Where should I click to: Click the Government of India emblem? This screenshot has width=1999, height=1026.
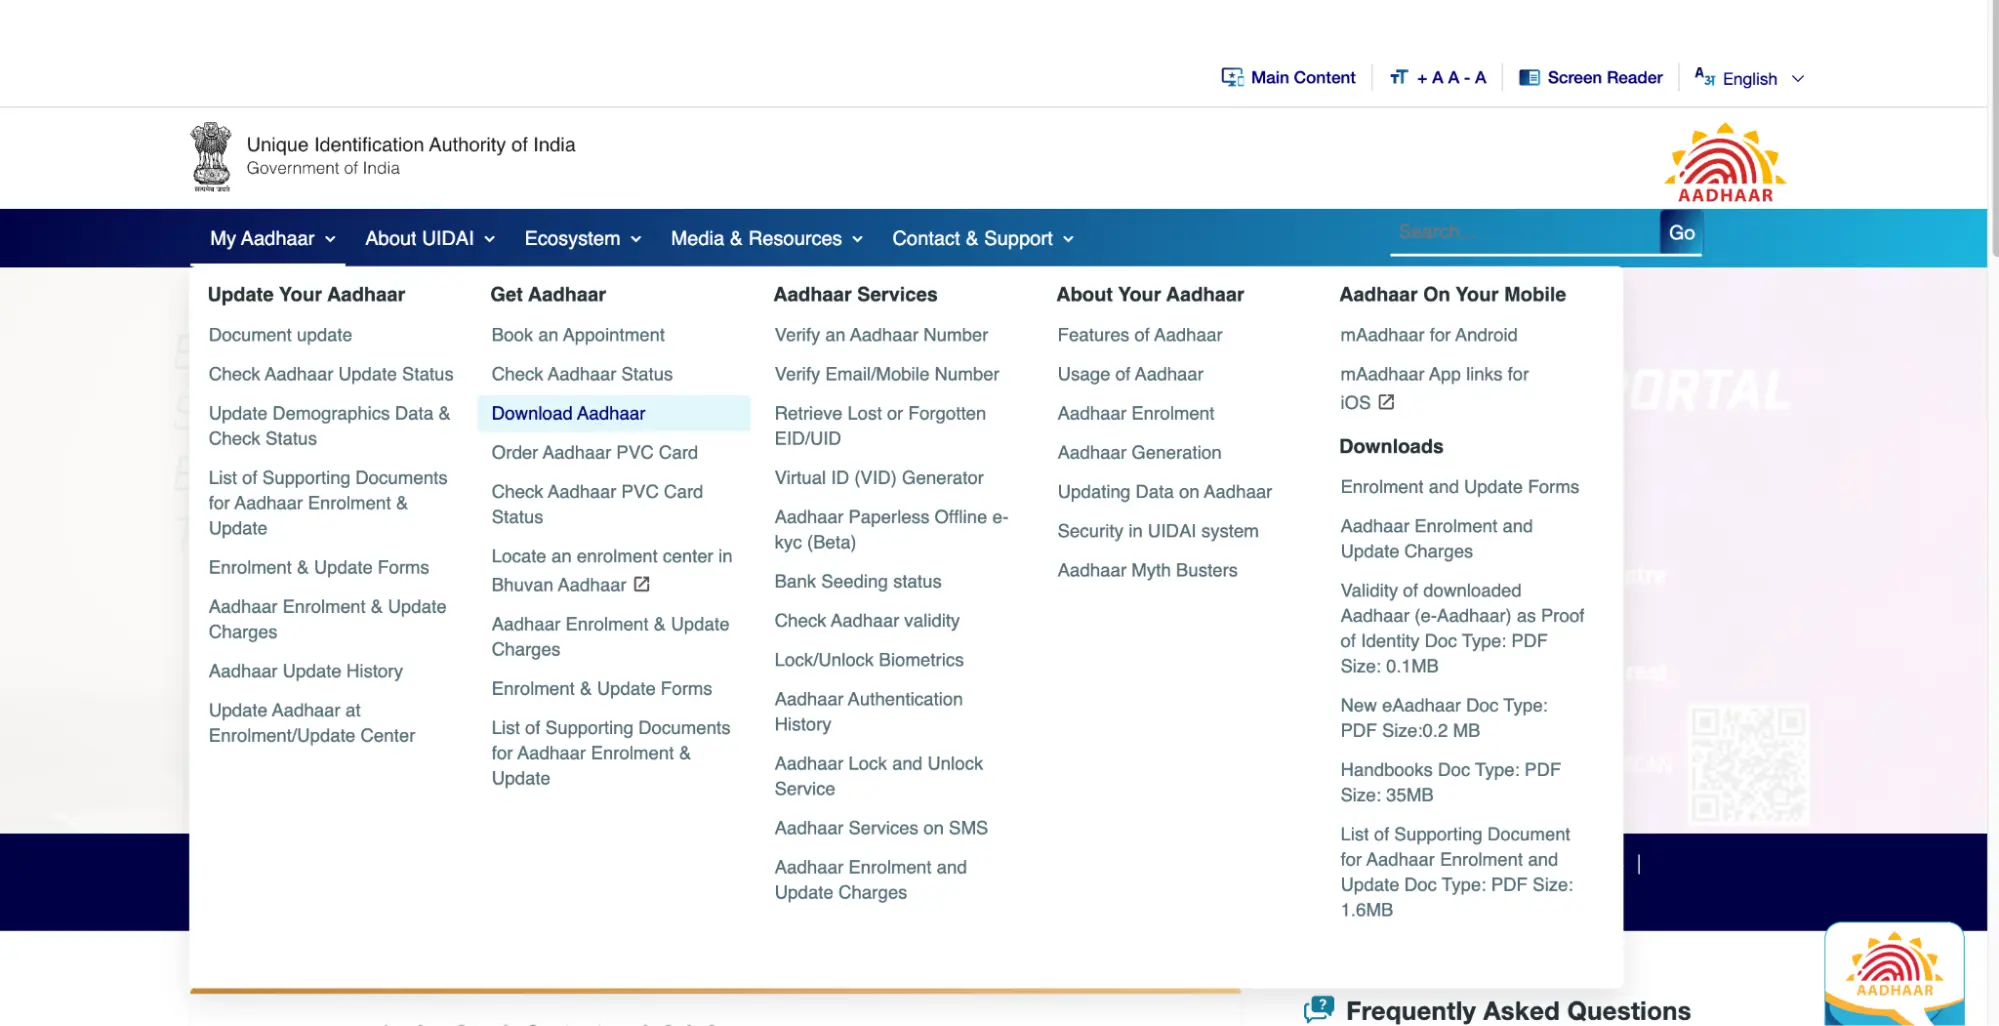click(211, 157)
